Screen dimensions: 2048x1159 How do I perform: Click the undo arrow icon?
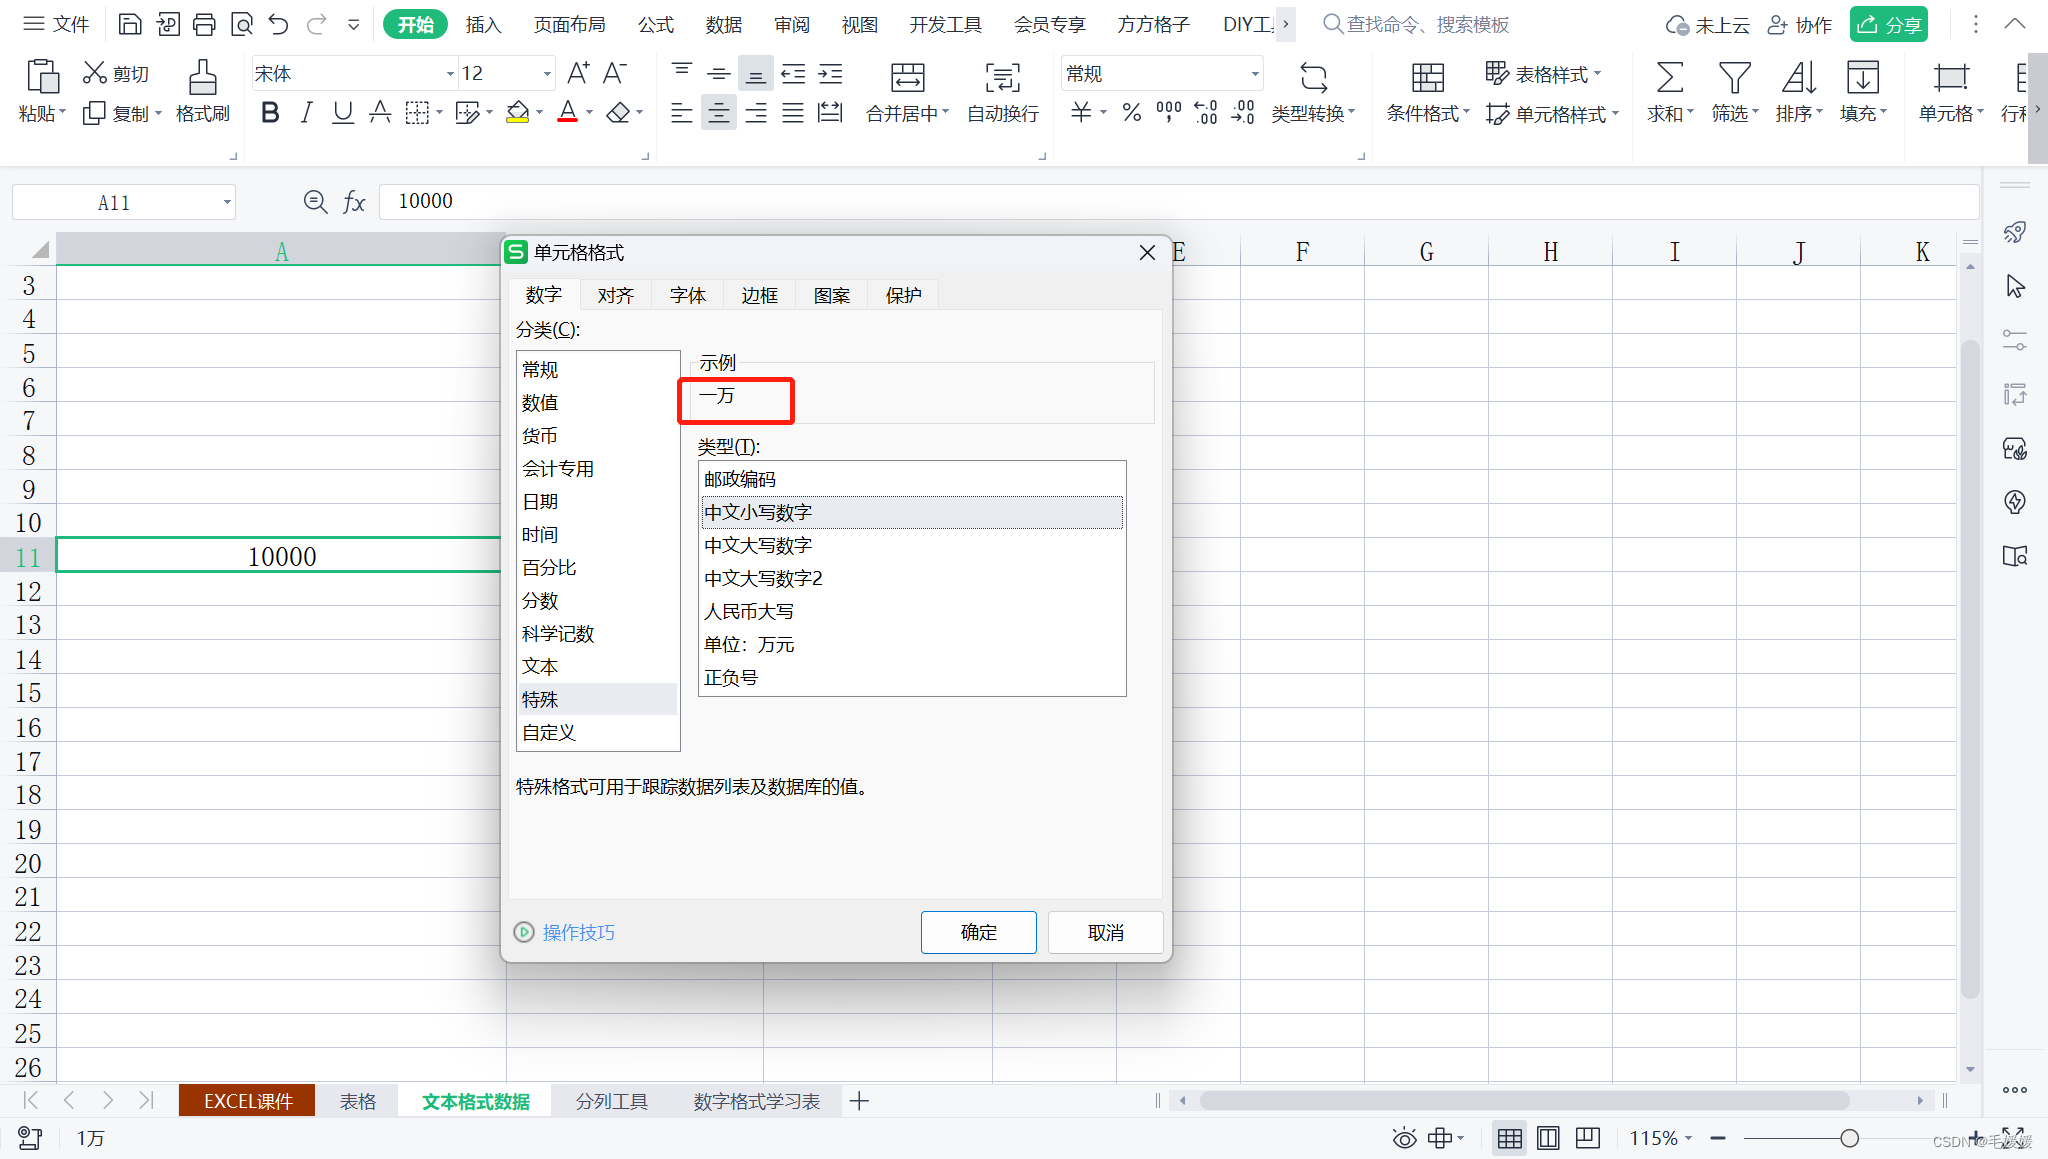click(279, 24)
